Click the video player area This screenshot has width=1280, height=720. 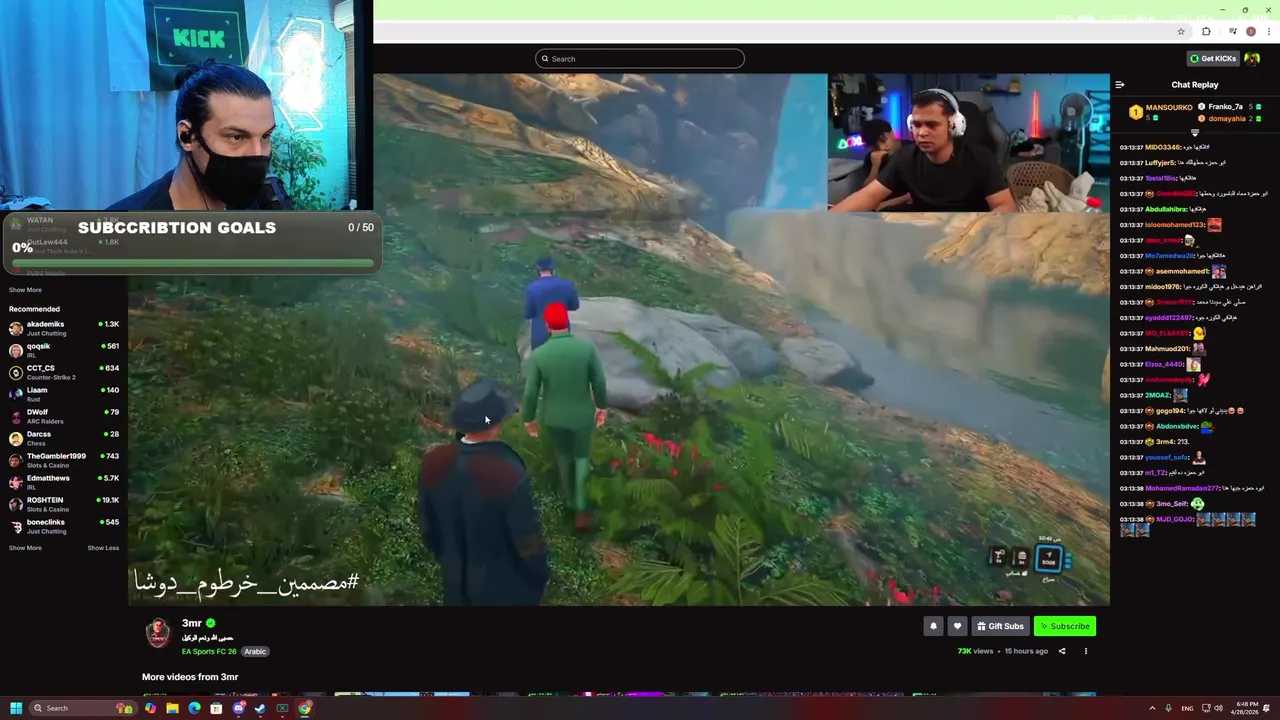[619, 340]
